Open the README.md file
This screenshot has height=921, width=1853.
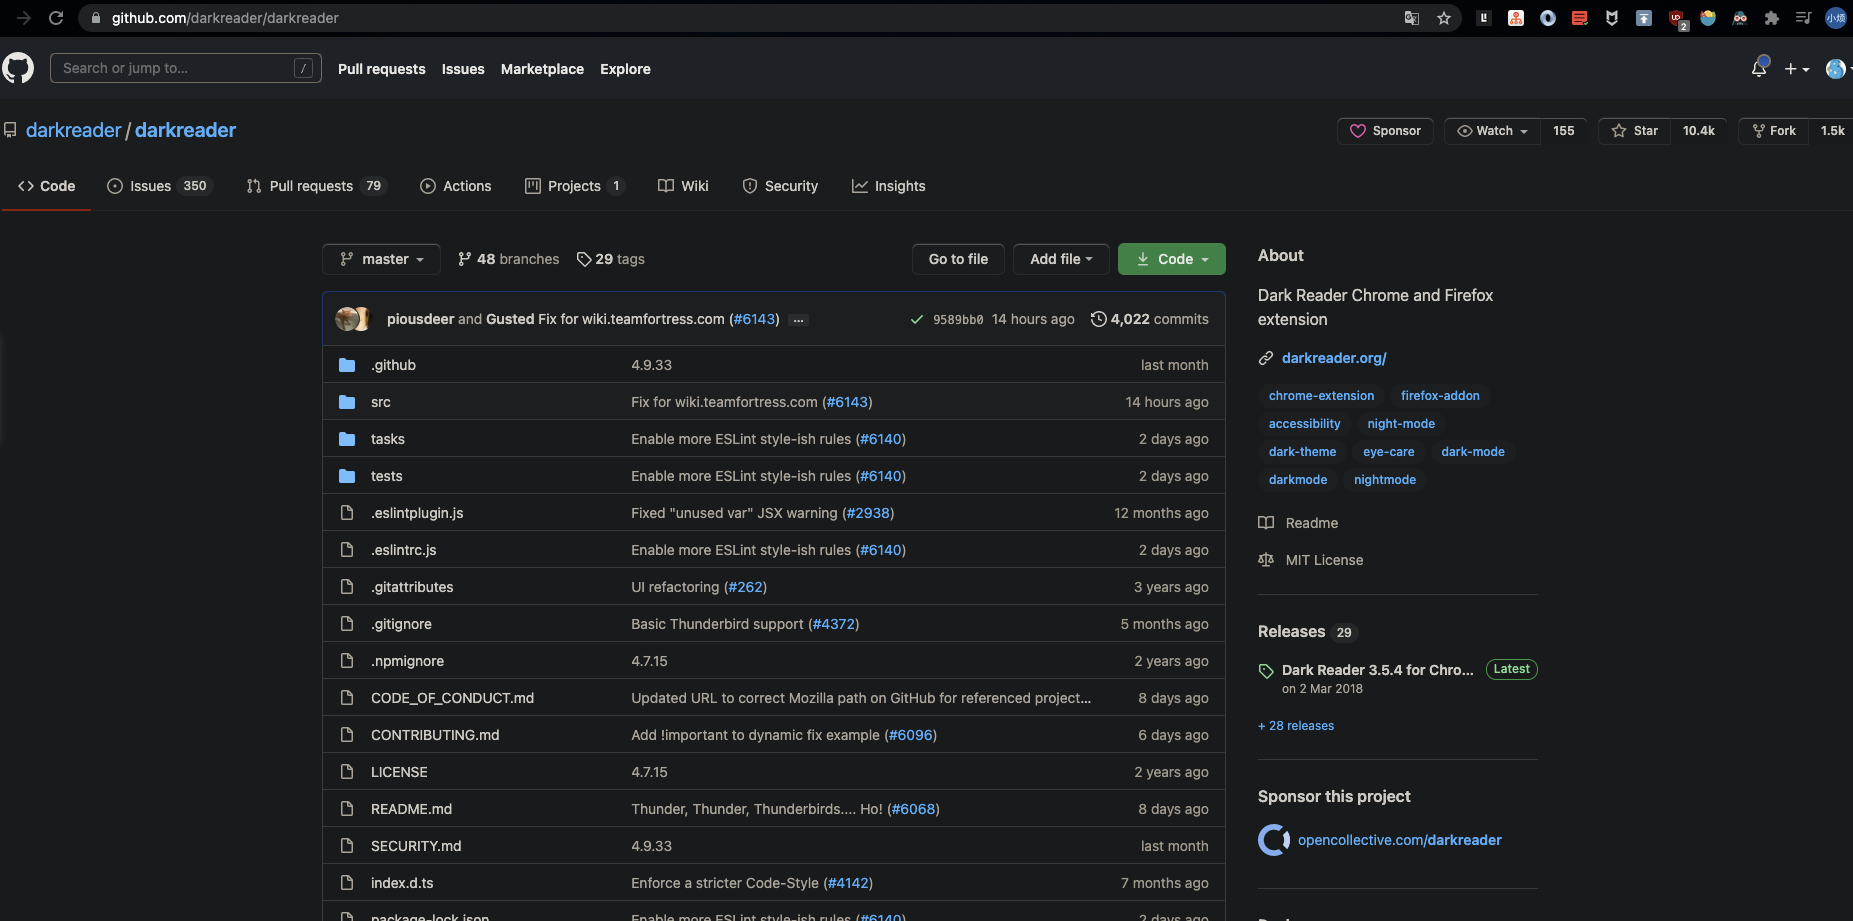tap(411, 809)
